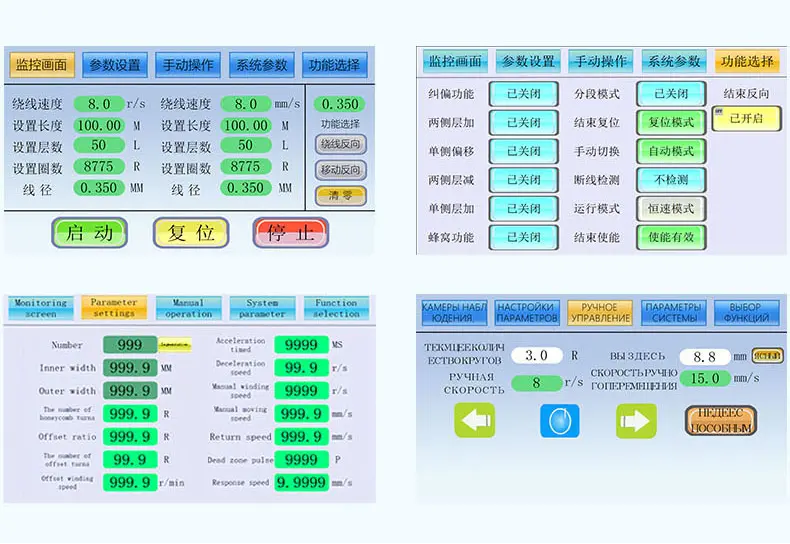Click the Number 999 field

click(x=130, y=345)
